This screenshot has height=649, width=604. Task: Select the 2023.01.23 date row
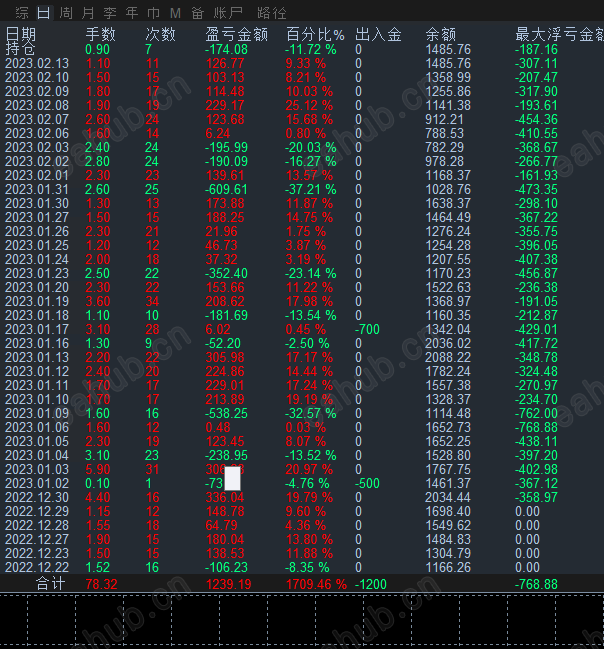pos(37,274)
